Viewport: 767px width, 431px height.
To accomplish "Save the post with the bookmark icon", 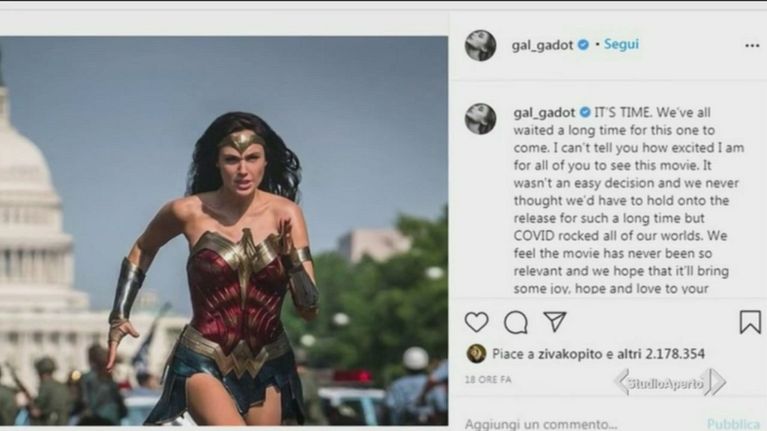I will point(749,322).
